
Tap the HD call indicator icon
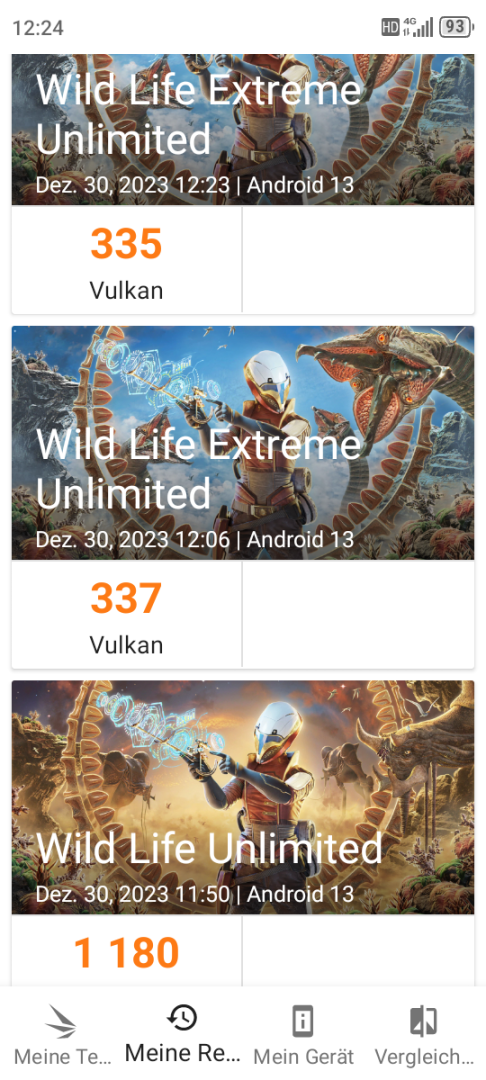tap(390, 28)
